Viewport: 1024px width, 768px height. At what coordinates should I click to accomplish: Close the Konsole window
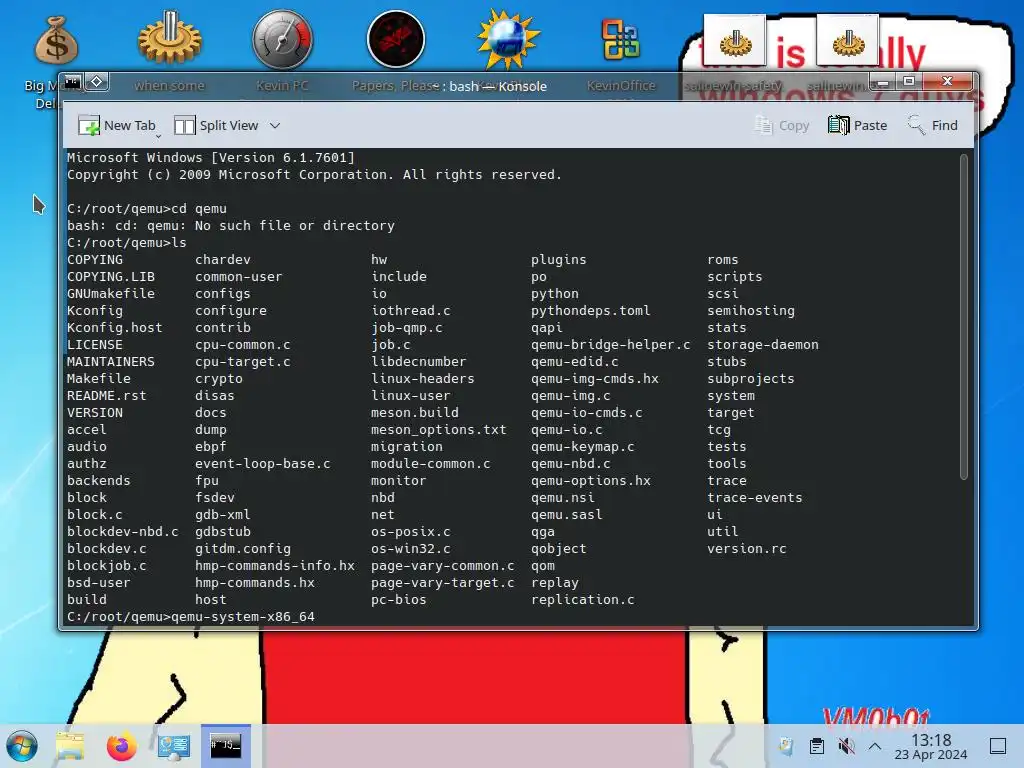click(948, 82)
